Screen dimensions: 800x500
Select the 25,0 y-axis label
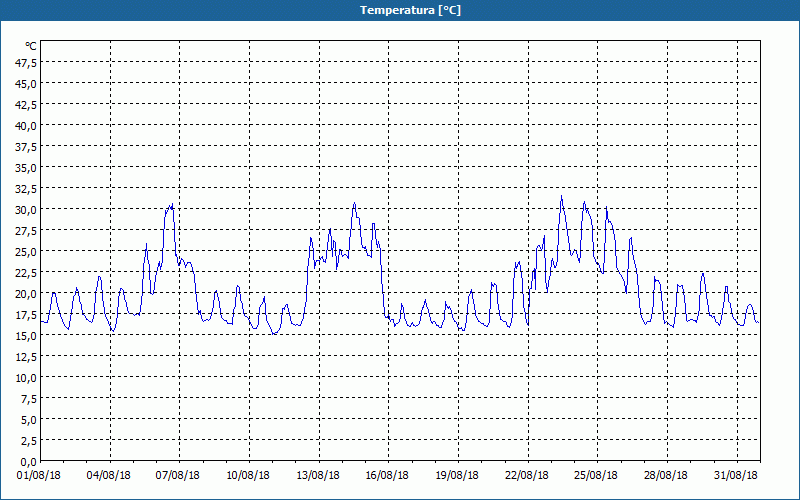click(26, 252)
